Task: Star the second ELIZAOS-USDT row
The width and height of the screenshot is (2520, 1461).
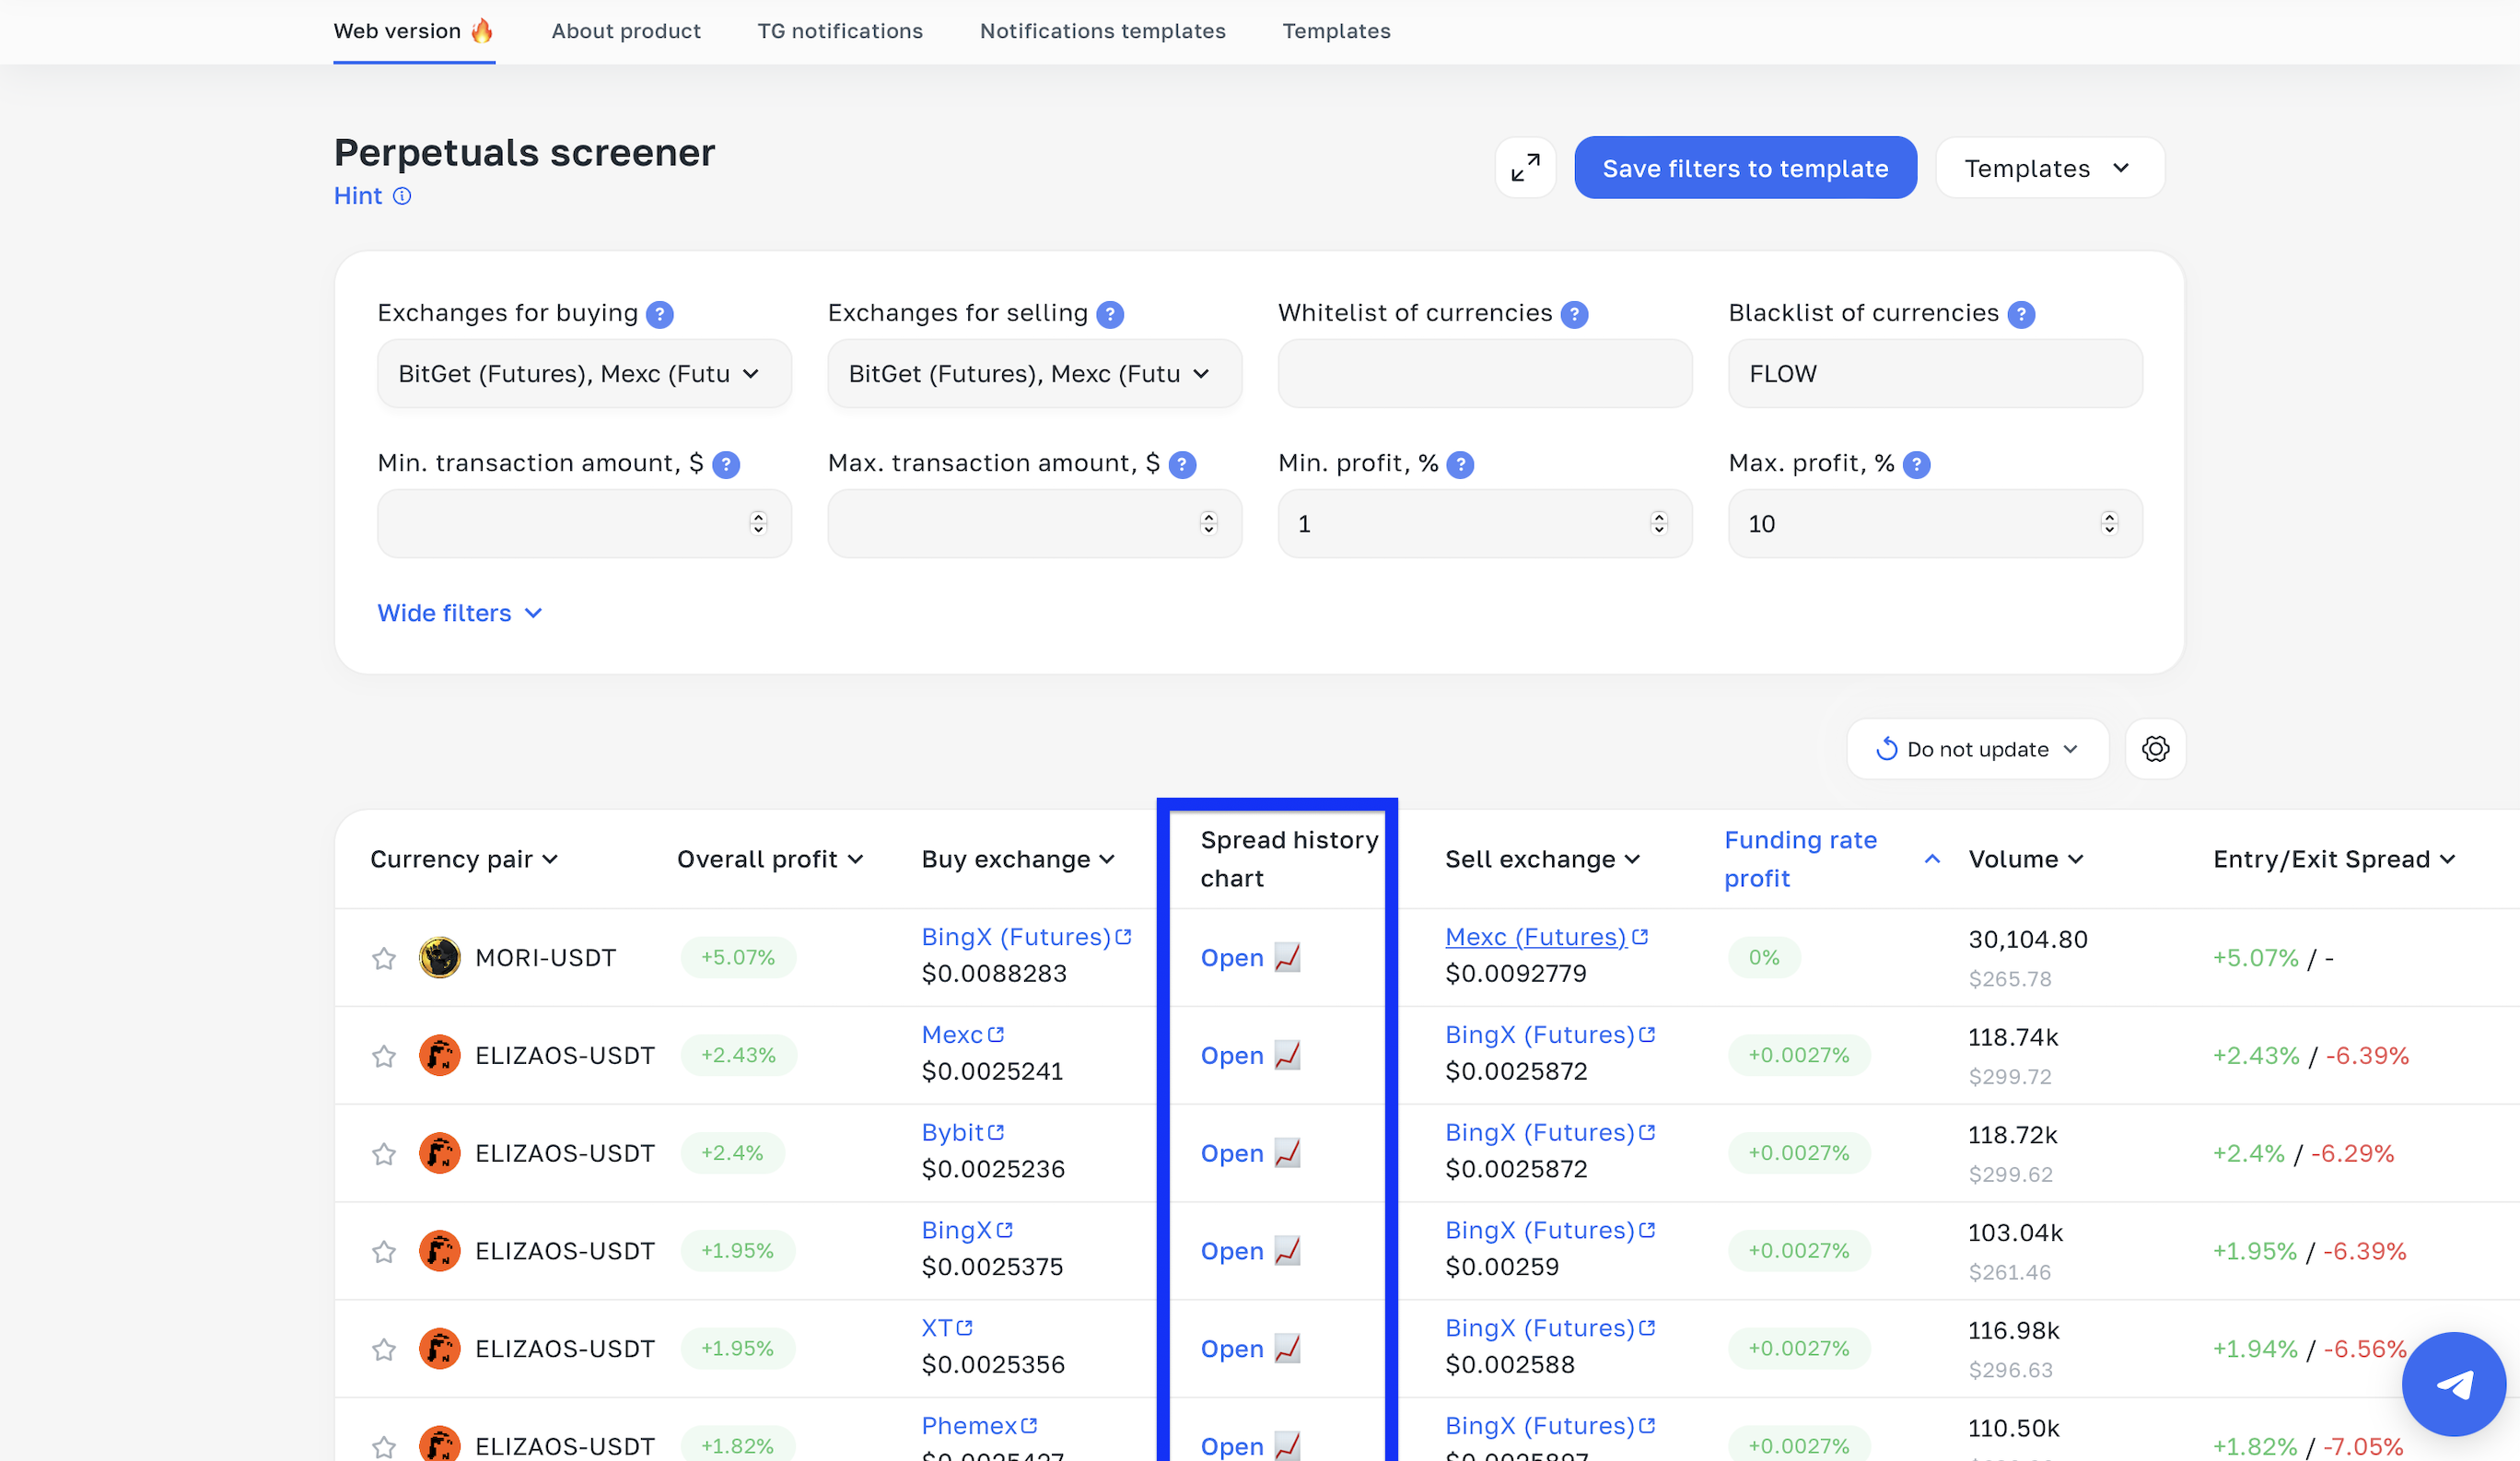Action: coord(384,1055)
